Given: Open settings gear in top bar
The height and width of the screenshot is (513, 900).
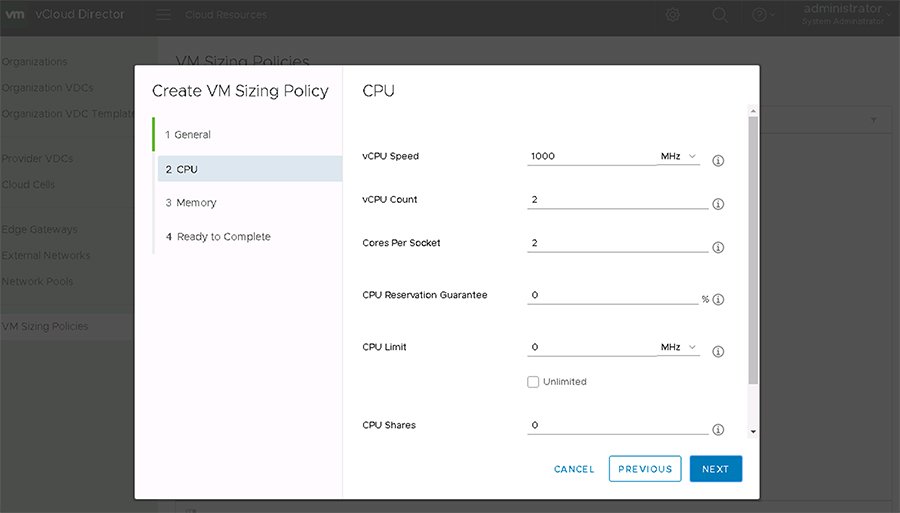Looking at the screenshot, I should (672, 15).
